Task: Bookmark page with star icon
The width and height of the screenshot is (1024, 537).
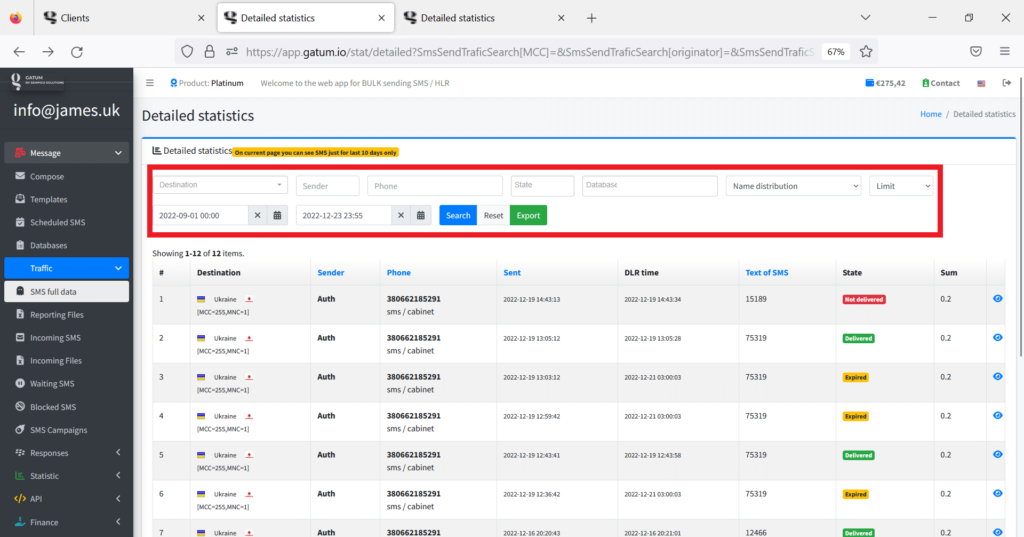Action: point(866,52)
